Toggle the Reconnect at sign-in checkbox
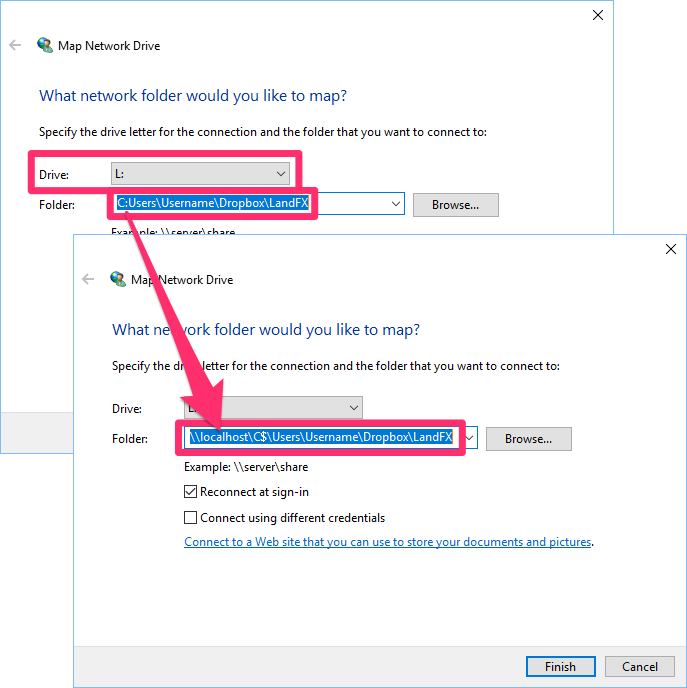The image size is (687, 688). click(191, 492)
